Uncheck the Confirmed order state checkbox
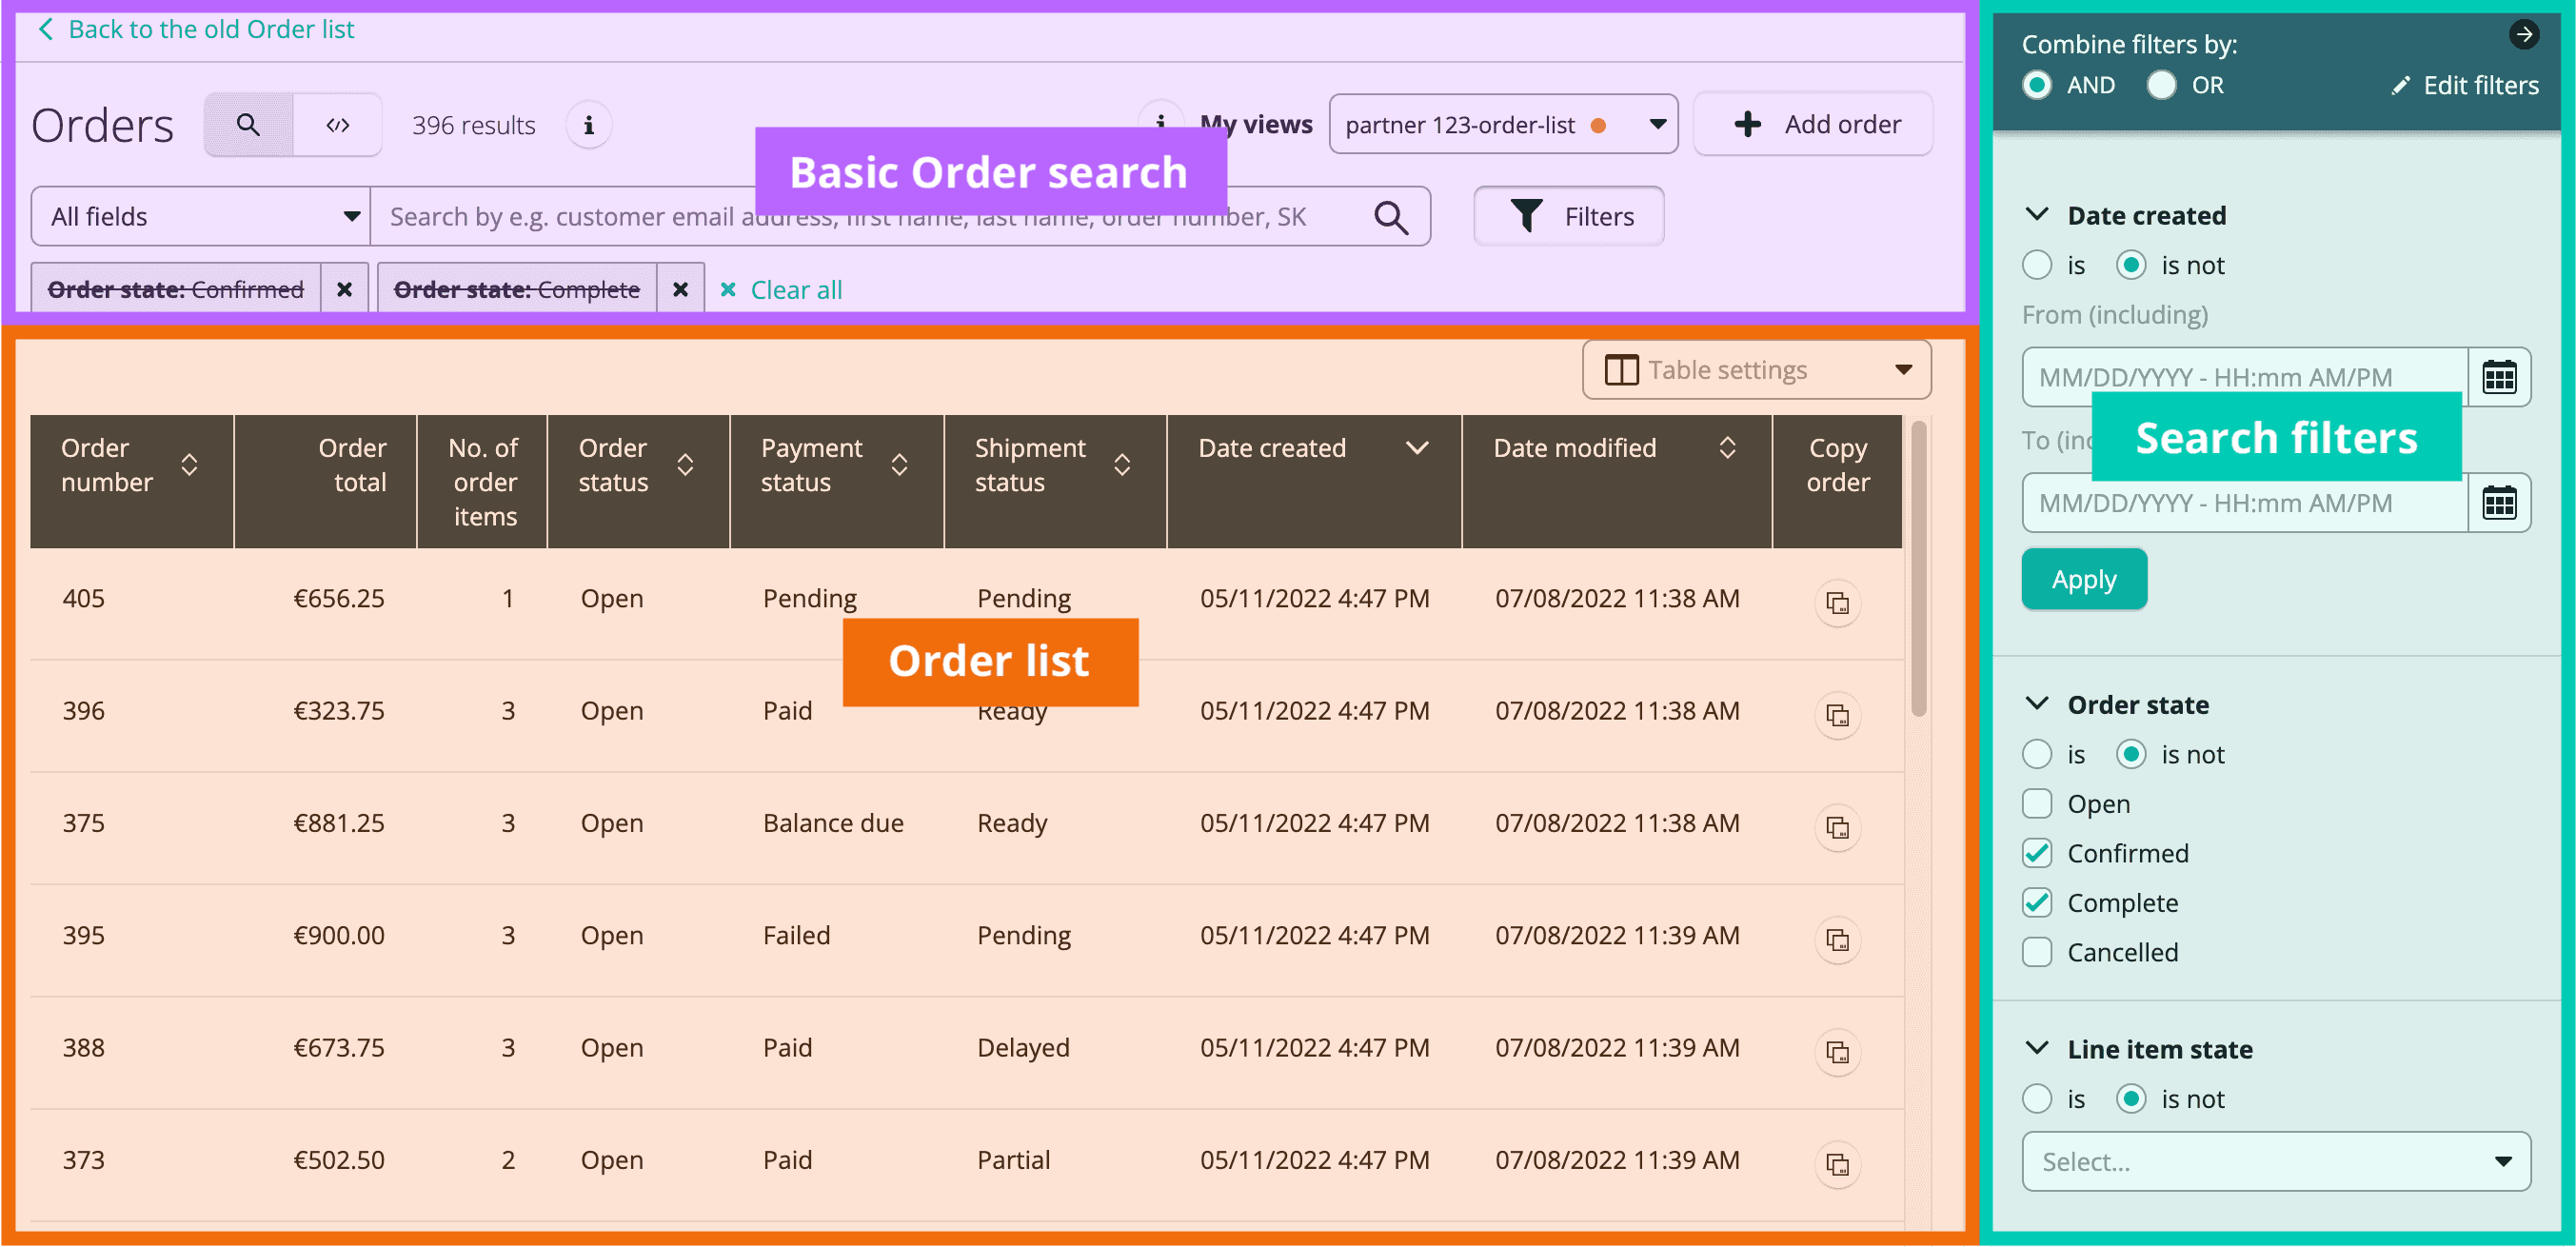2576x1247 pixels. pyautogui.click(x=2036, y=853)
